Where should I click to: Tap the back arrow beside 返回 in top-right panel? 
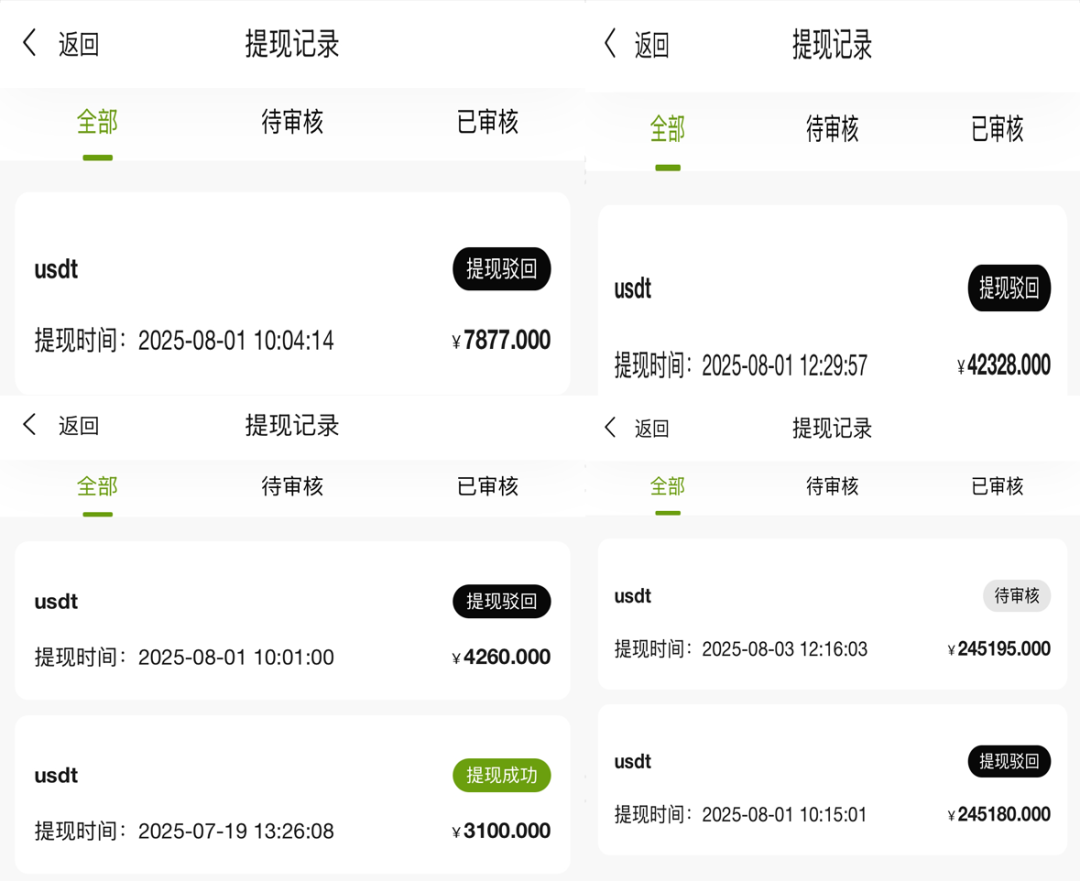coord(610,45)
